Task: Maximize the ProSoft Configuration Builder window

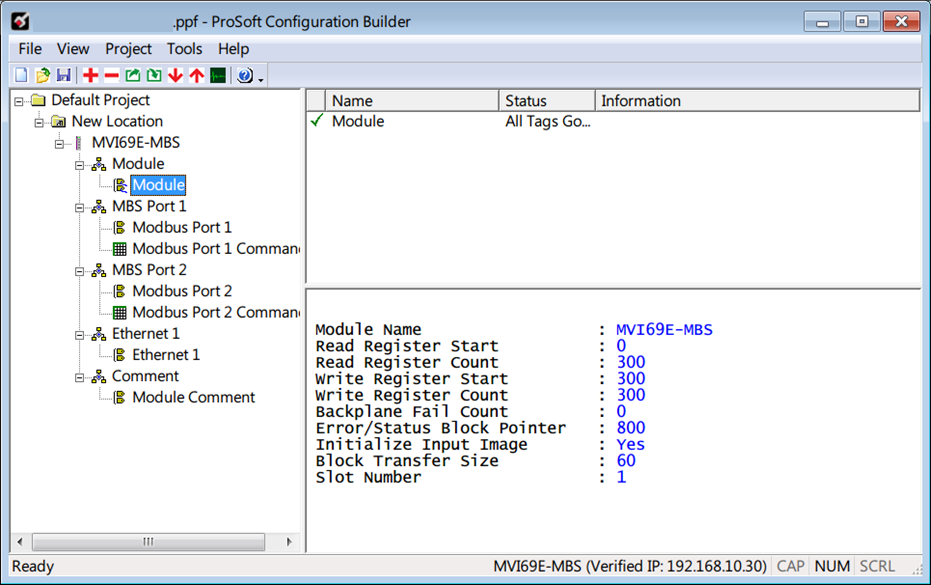Action: [862, 22]
